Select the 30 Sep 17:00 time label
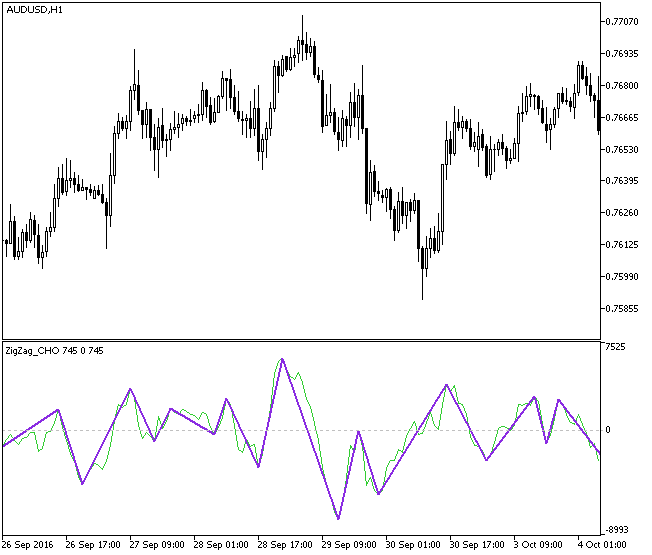Screen dimensions: 652x555 tap(477, 546)
